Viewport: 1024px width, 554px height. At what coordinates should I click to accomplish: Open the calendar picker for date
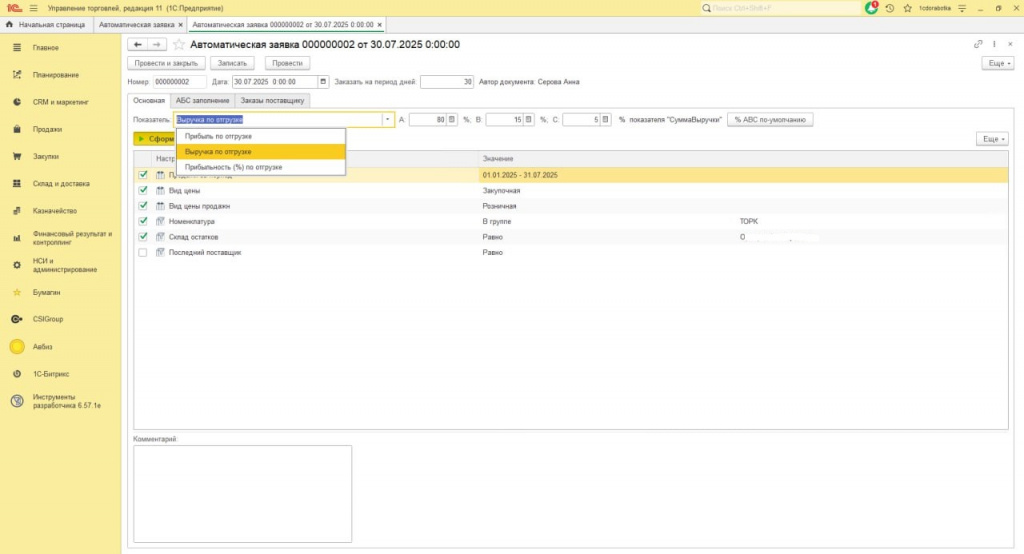(x=323, y=82)
